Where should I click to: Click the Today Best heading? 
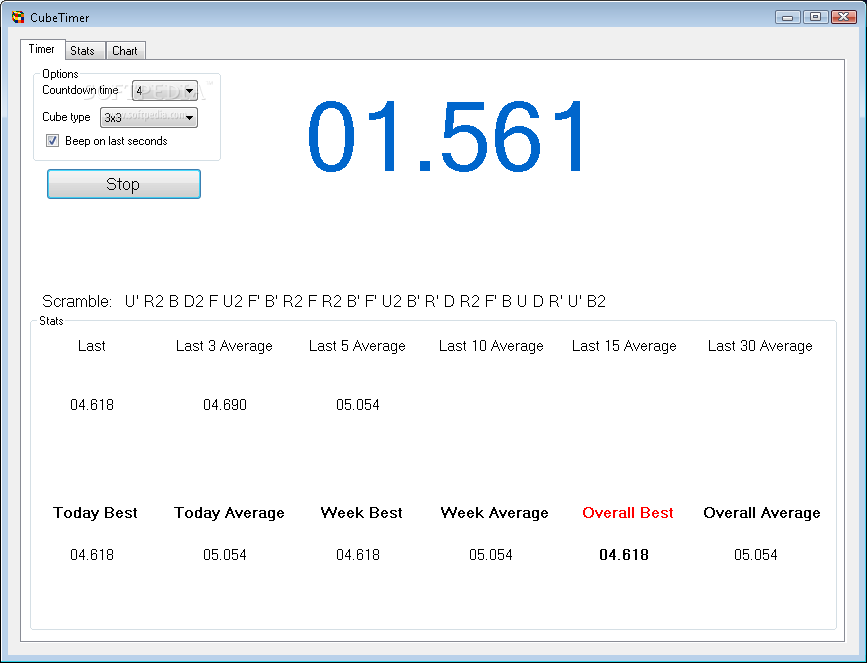tap(95, 513)
